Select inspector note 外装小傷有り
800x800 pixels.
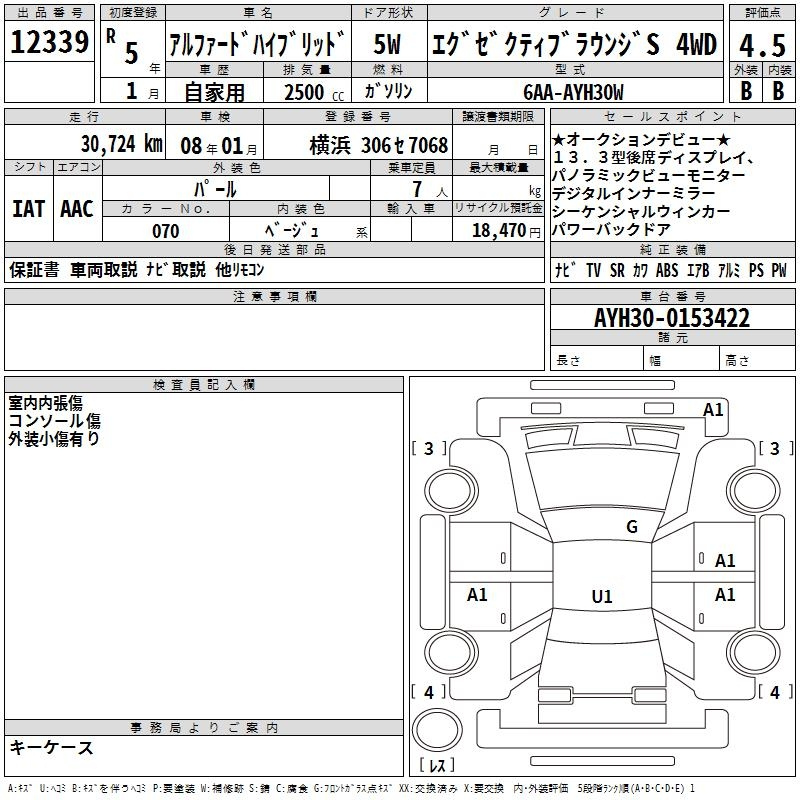click(x=54, y=438)
